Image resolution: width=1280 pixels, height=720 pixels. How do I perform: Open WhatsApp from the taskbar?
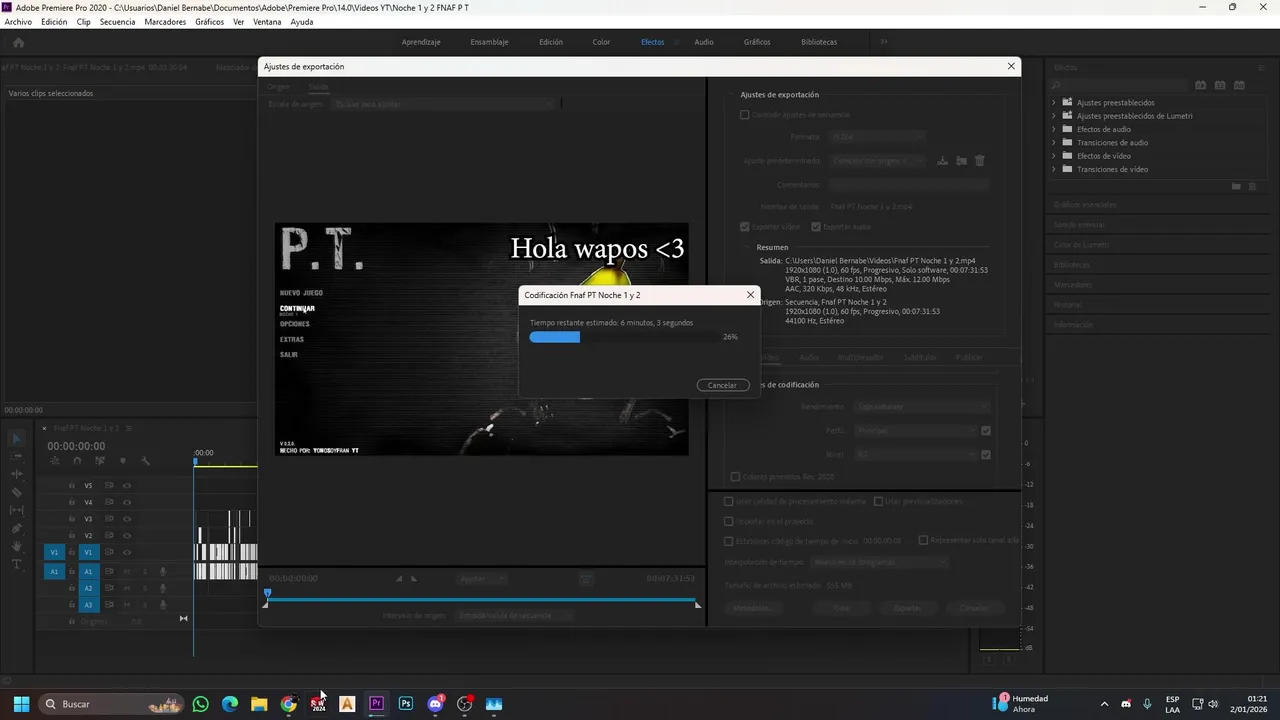(201, 704)
